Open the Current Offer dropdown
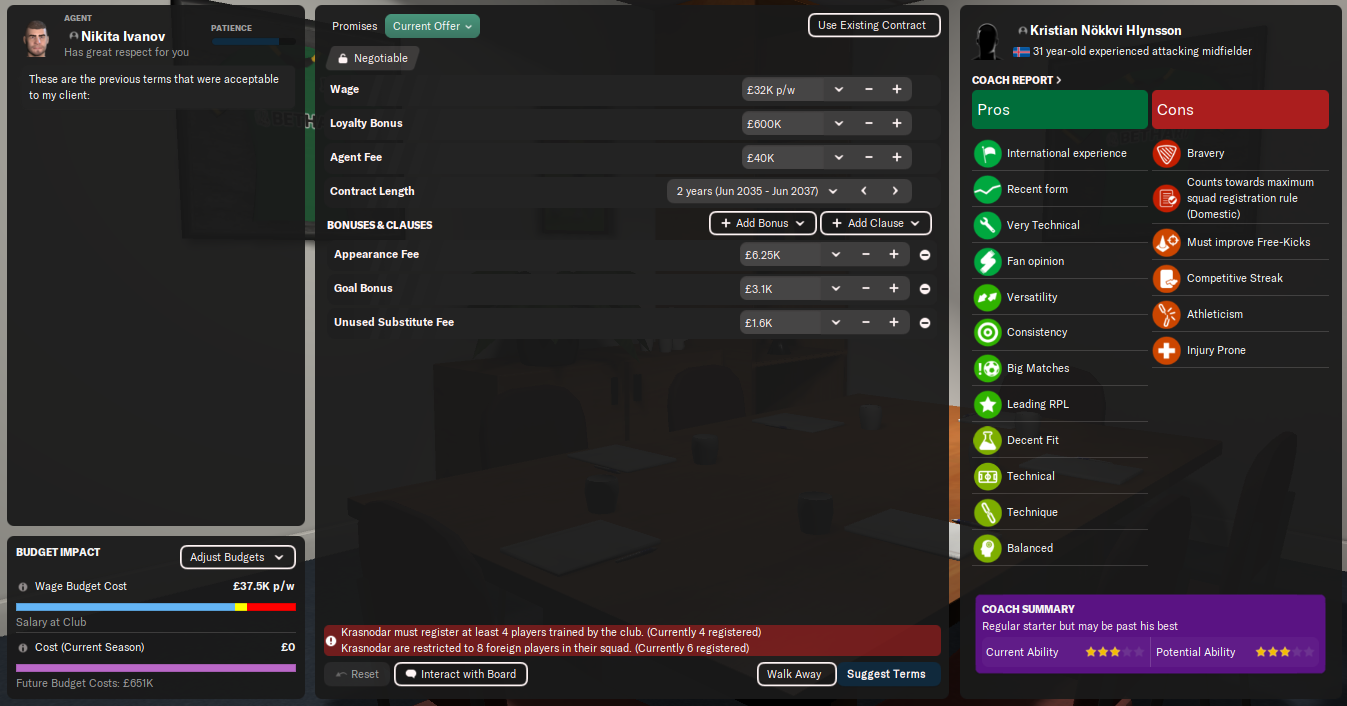Screen dimensions: 1347x706 tap(432, 26)
